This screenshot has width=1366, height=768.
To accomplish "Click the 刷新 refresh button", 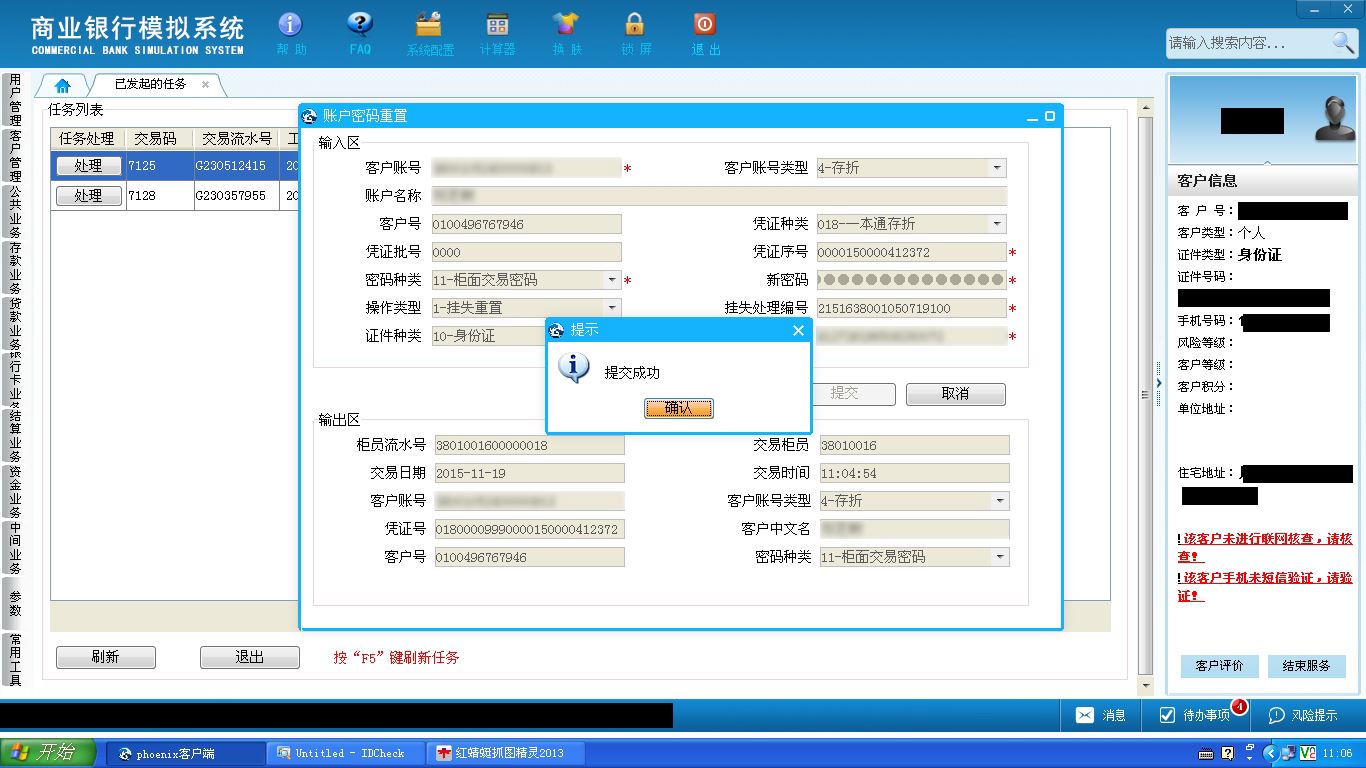I will (x=105, y=657).
